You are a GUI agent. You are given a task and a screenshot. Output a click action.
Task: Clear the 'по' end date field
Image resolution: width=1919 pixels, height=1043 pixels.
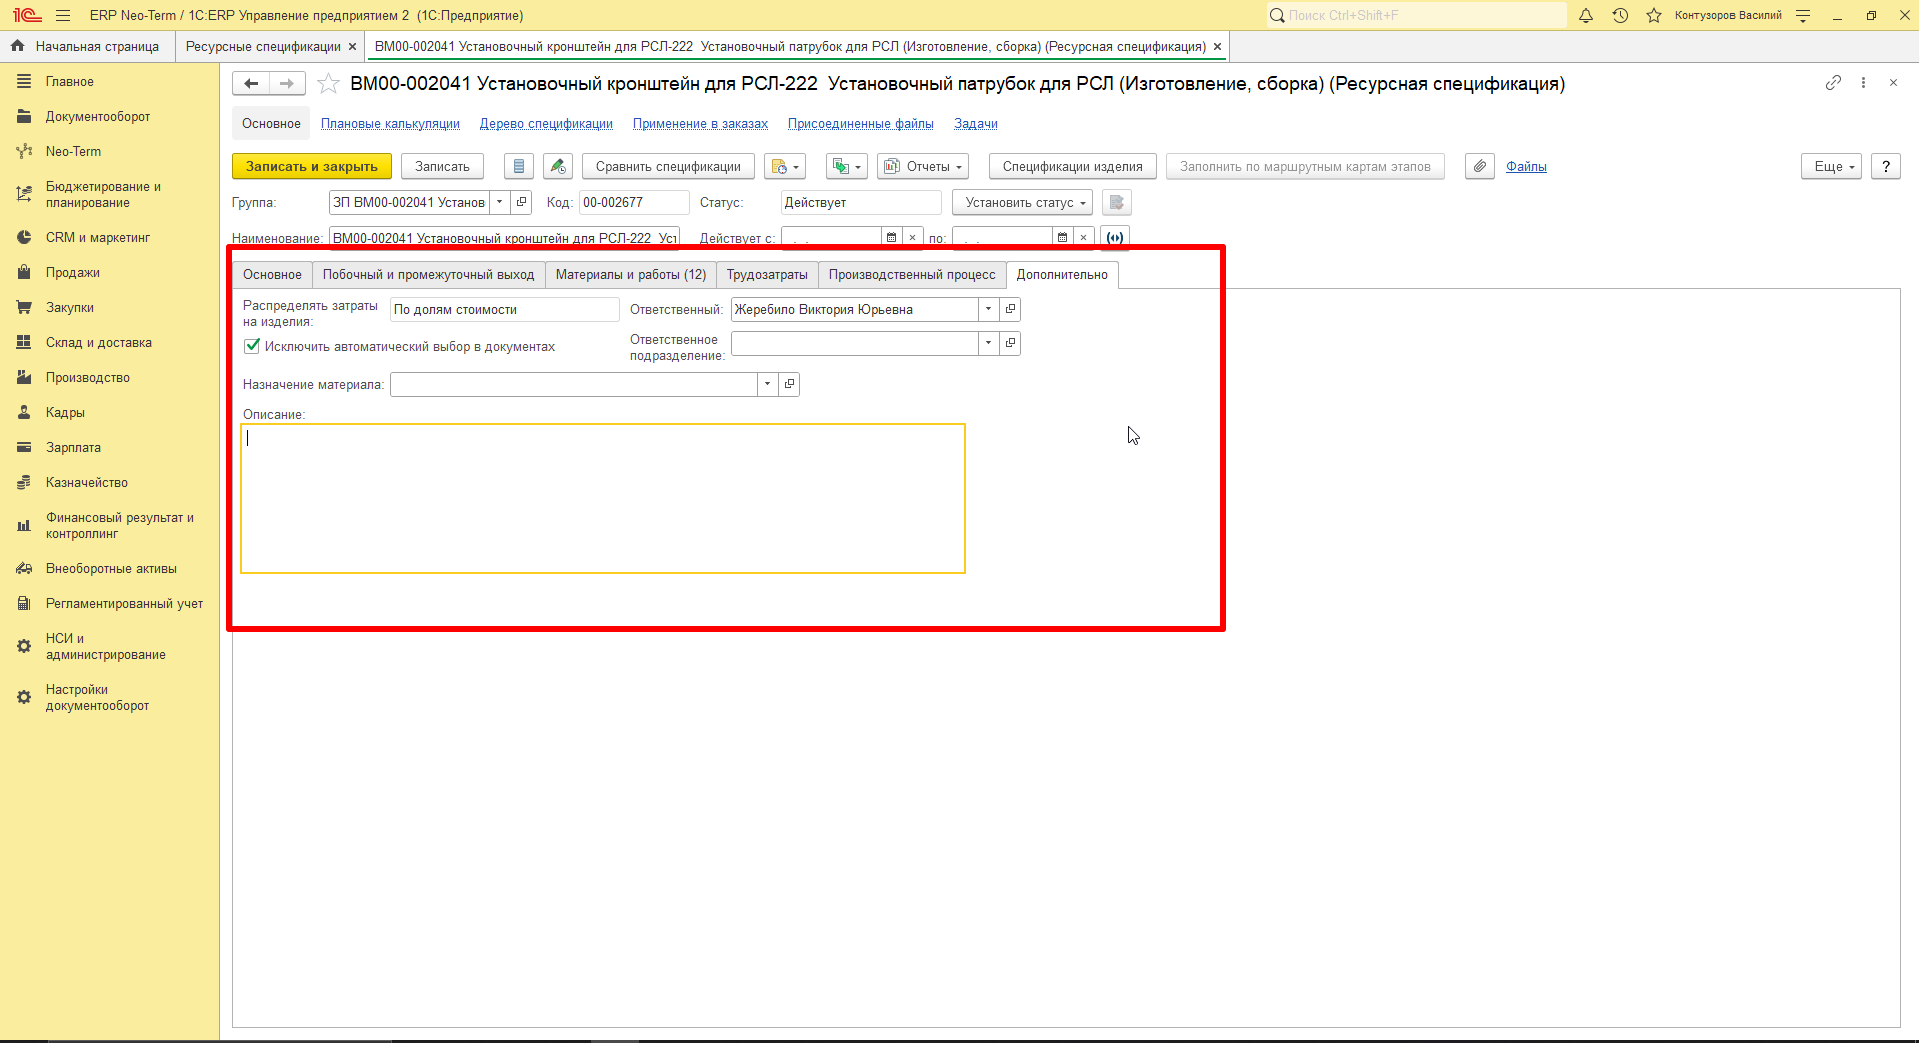pos(1083,238)
